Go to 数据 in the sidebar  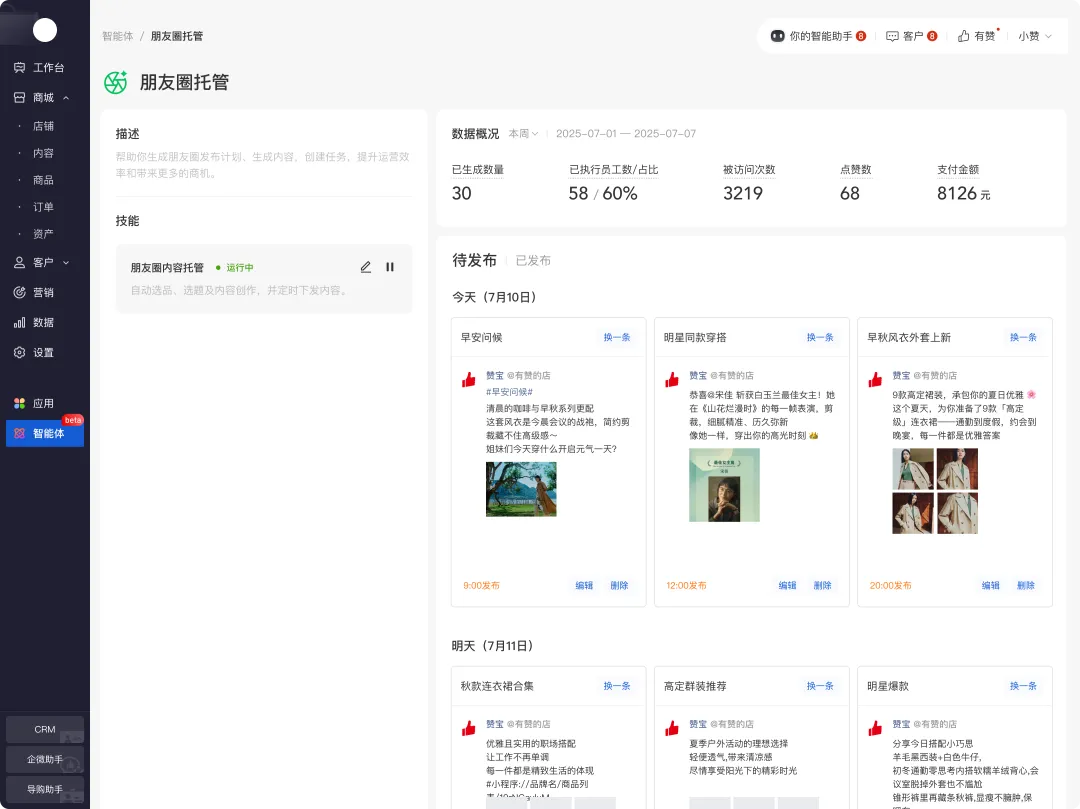(x=43, y=323)
